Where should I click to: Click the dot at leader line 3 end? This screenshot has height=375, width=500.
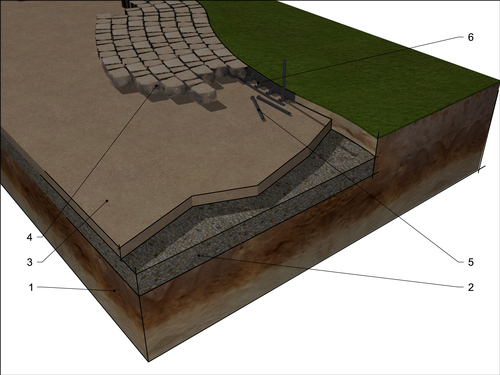(107, 201)
